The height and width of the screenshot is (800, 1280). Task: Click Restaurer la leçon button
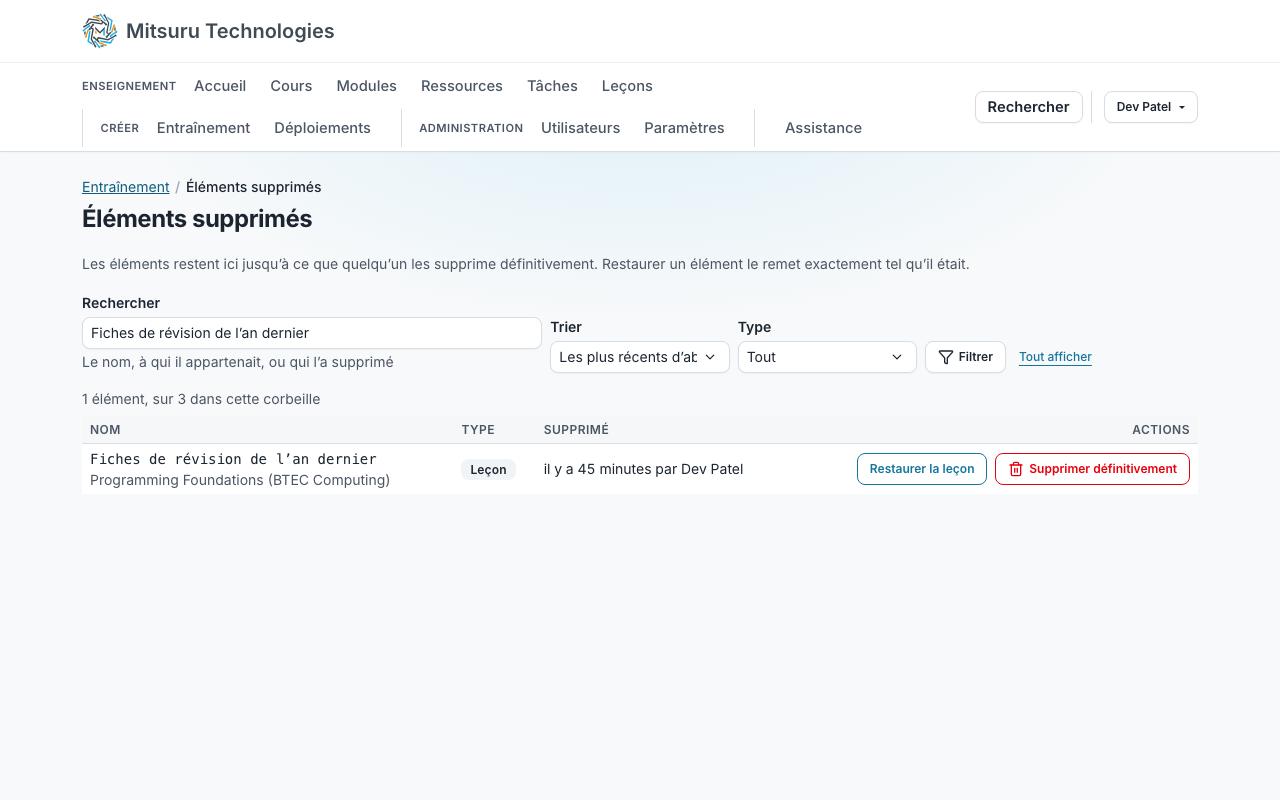point(922,469)
